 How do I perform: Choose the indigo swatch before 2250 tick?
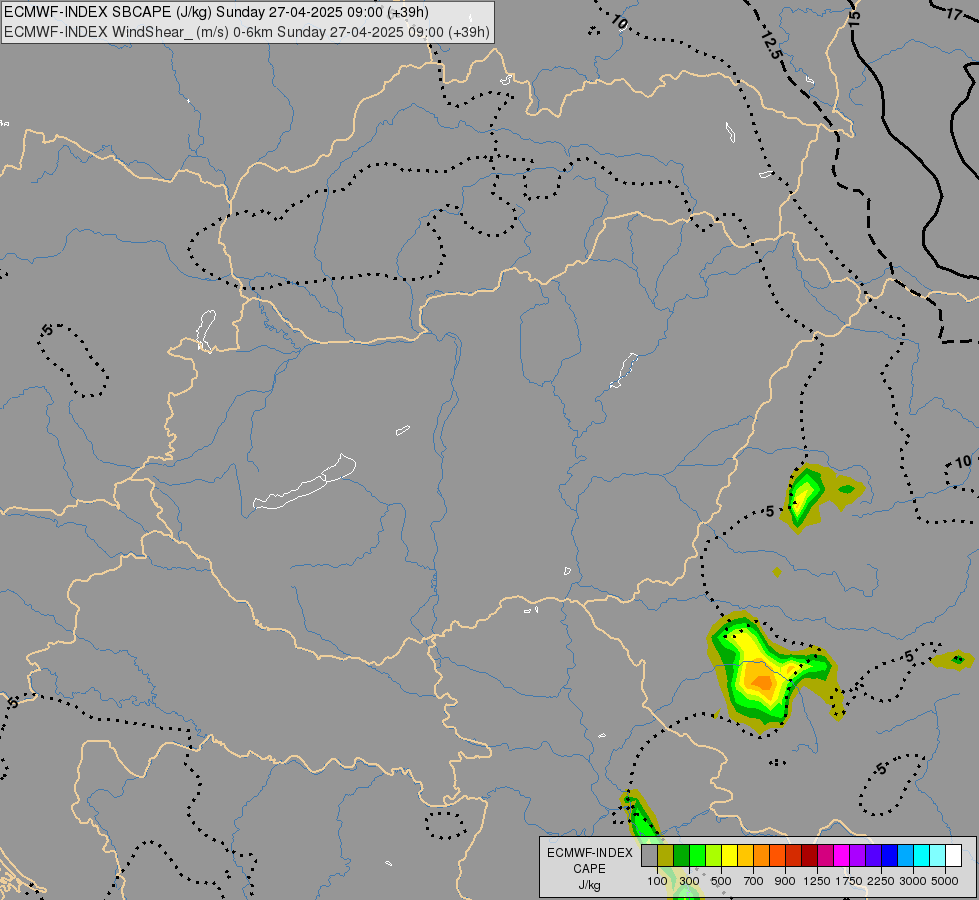873,856
